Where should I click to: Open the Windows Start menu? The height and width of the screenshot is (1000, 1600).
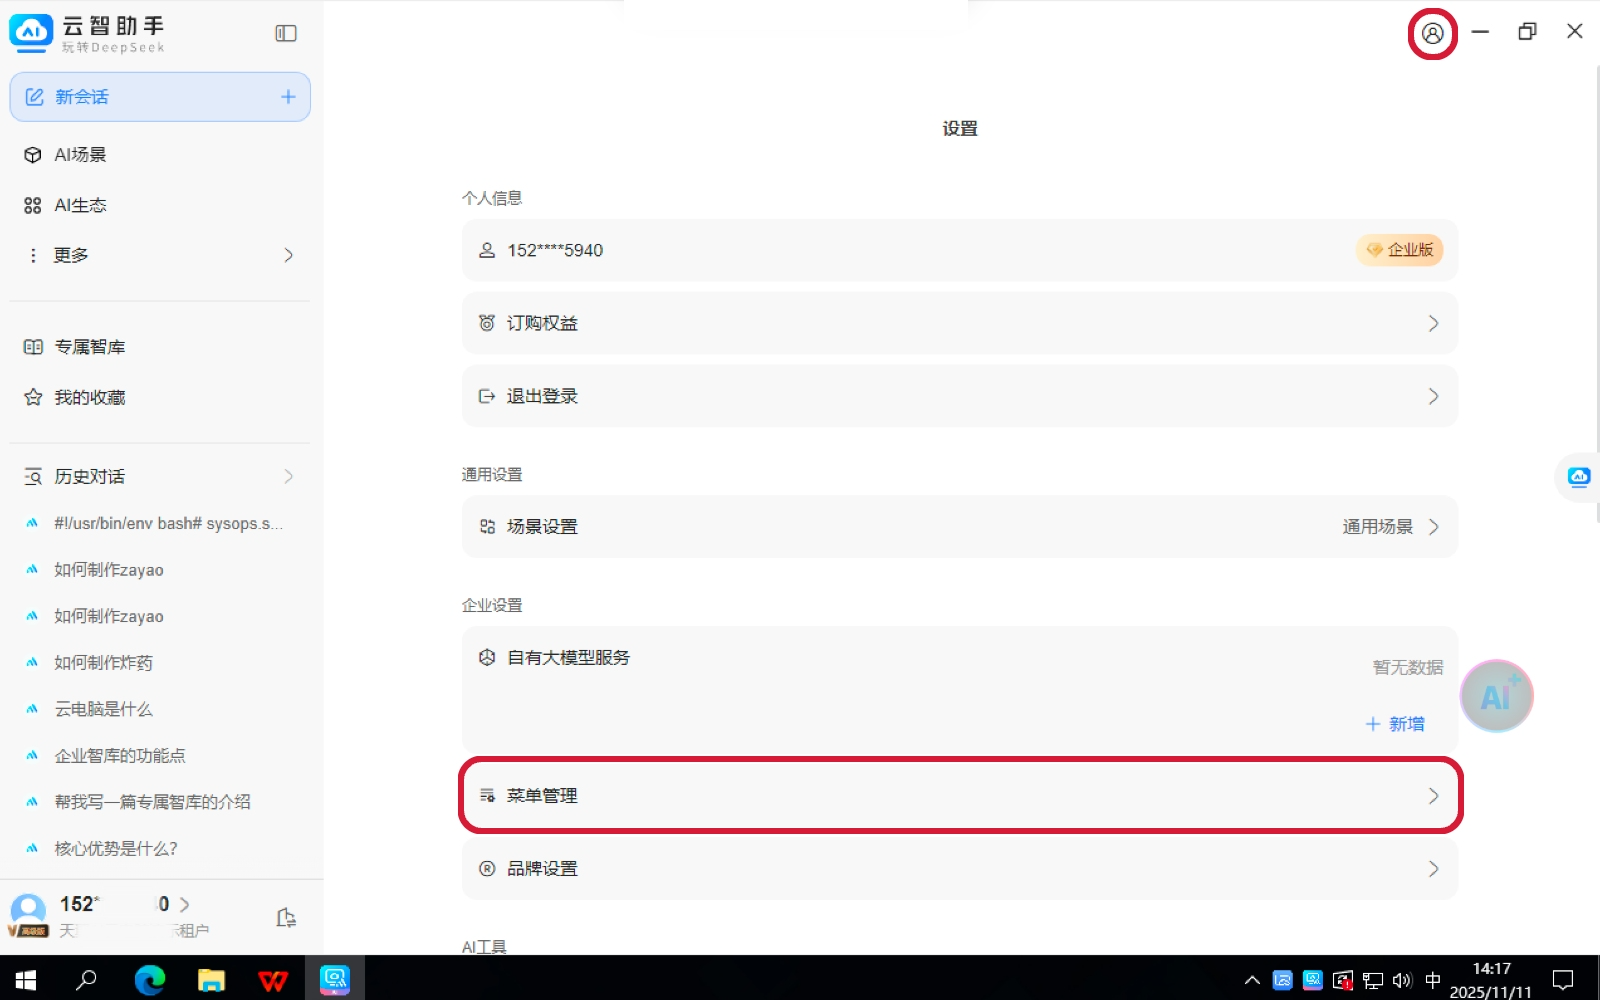[x=26, y=980]
